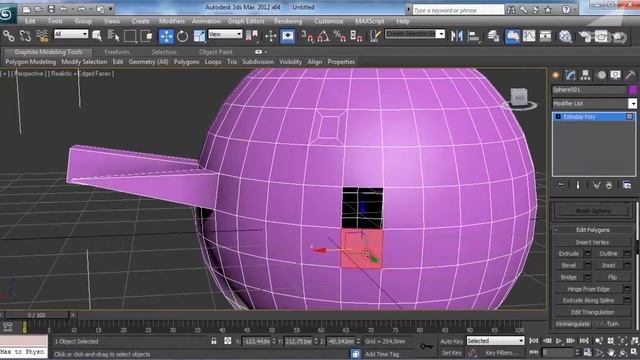Open Curve Editor from toolbar

(529, 36)
